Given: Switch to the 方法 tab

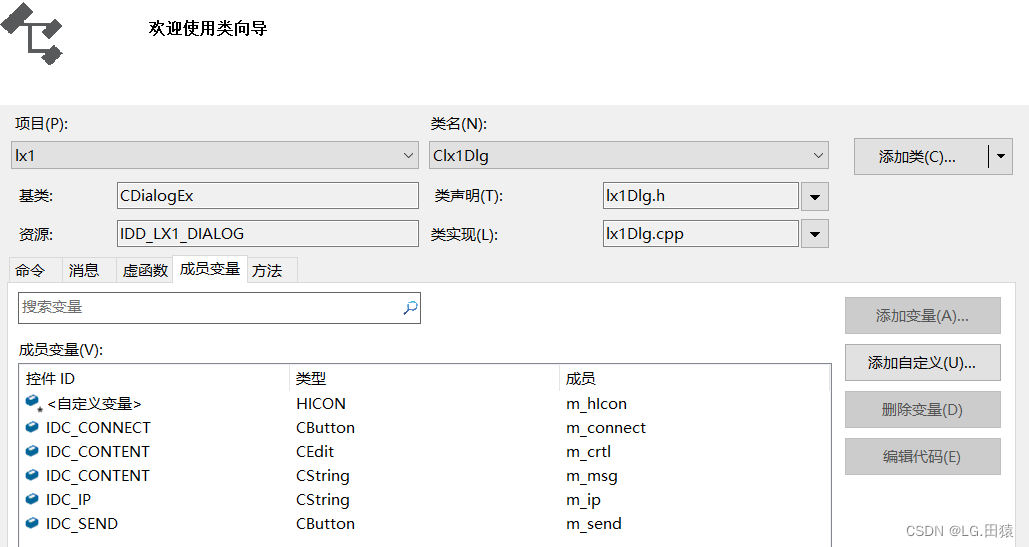Looking at the screenshot, I should pos(267,270).
